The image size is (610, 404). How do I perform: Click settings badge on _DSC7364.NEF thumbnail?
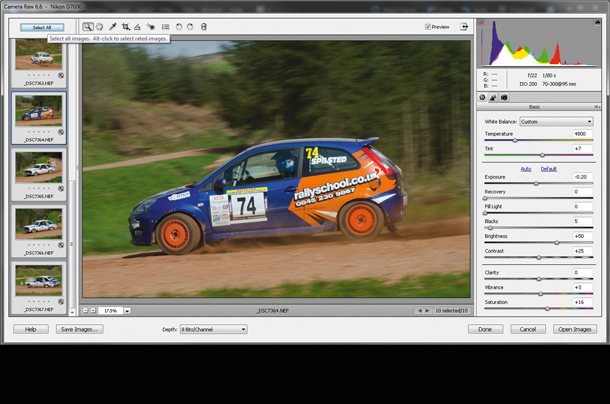[61, 132]
